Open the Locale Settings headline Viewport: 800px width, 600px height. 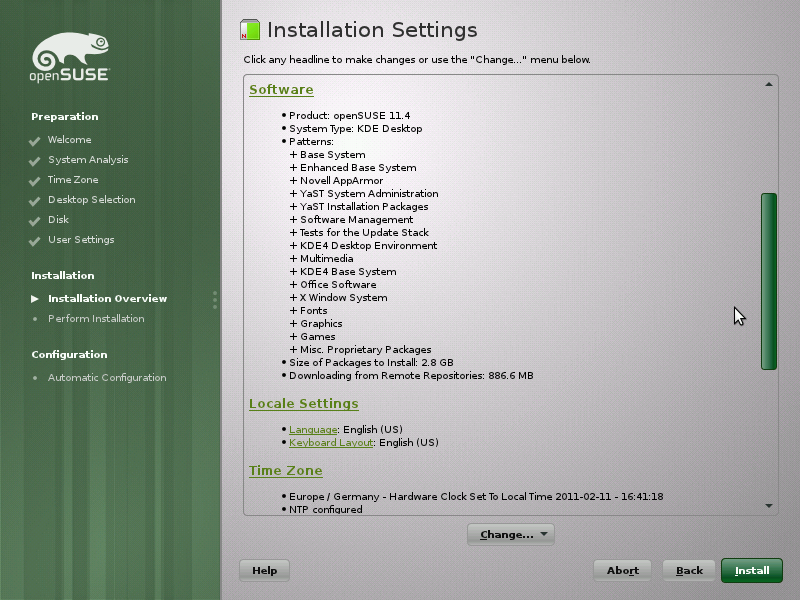click(304, 404)
